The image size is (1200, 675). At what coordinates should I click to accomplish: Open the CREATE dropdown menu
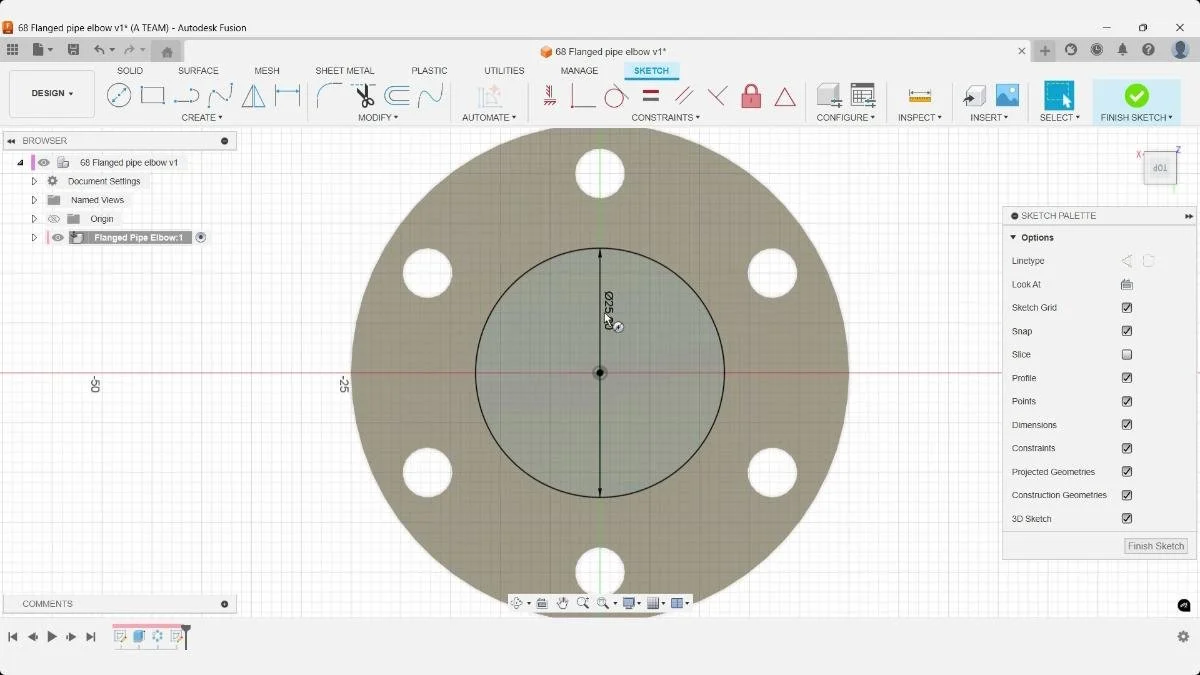[202, 117]
